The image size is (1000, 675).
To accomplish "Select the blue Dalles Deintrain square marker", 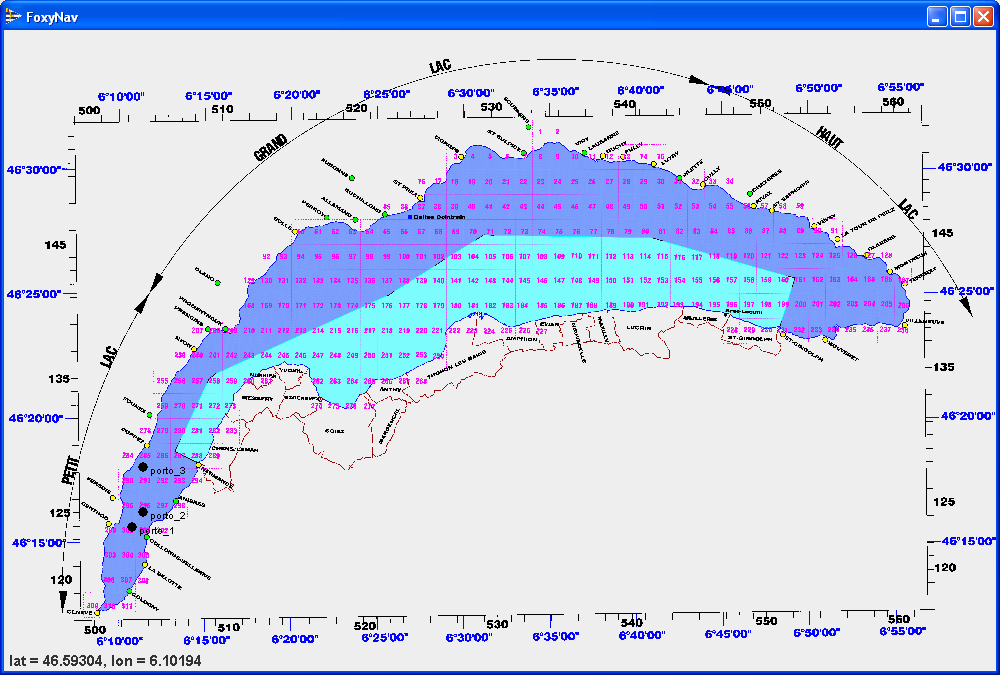I will tap(409, 216).
